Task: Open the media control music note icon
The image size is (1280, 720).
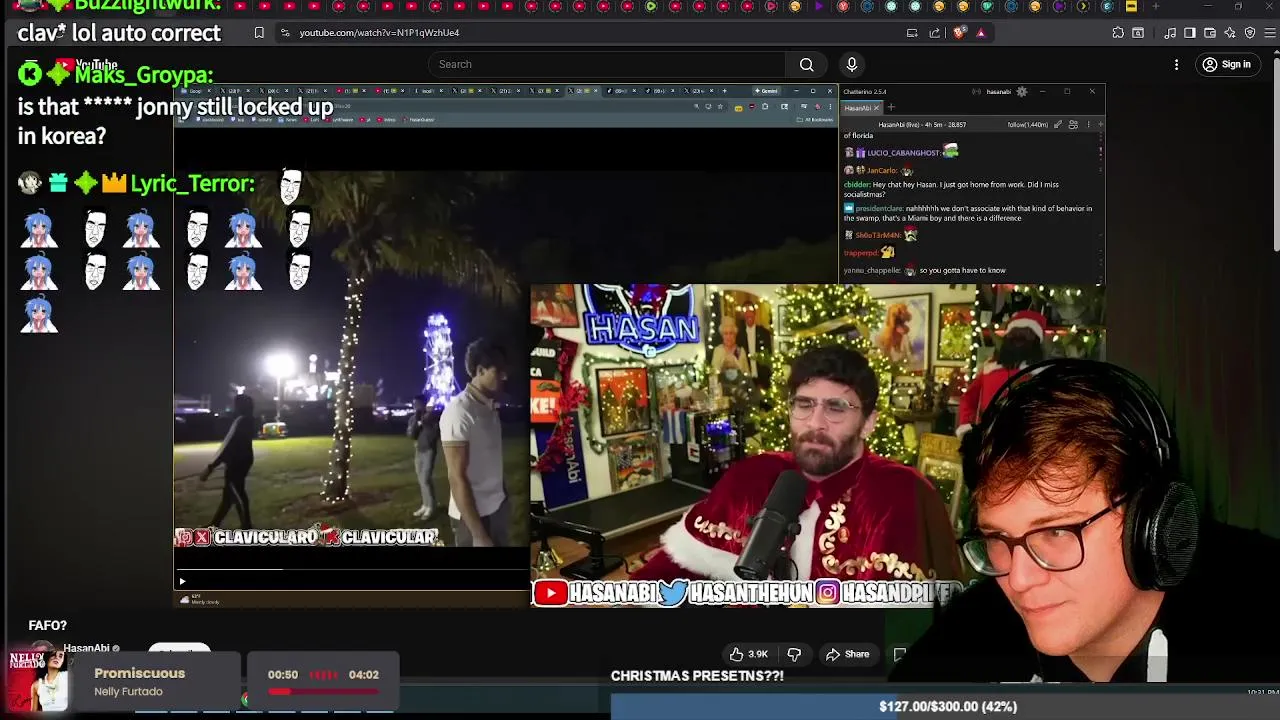Action: pos(1170,32)
